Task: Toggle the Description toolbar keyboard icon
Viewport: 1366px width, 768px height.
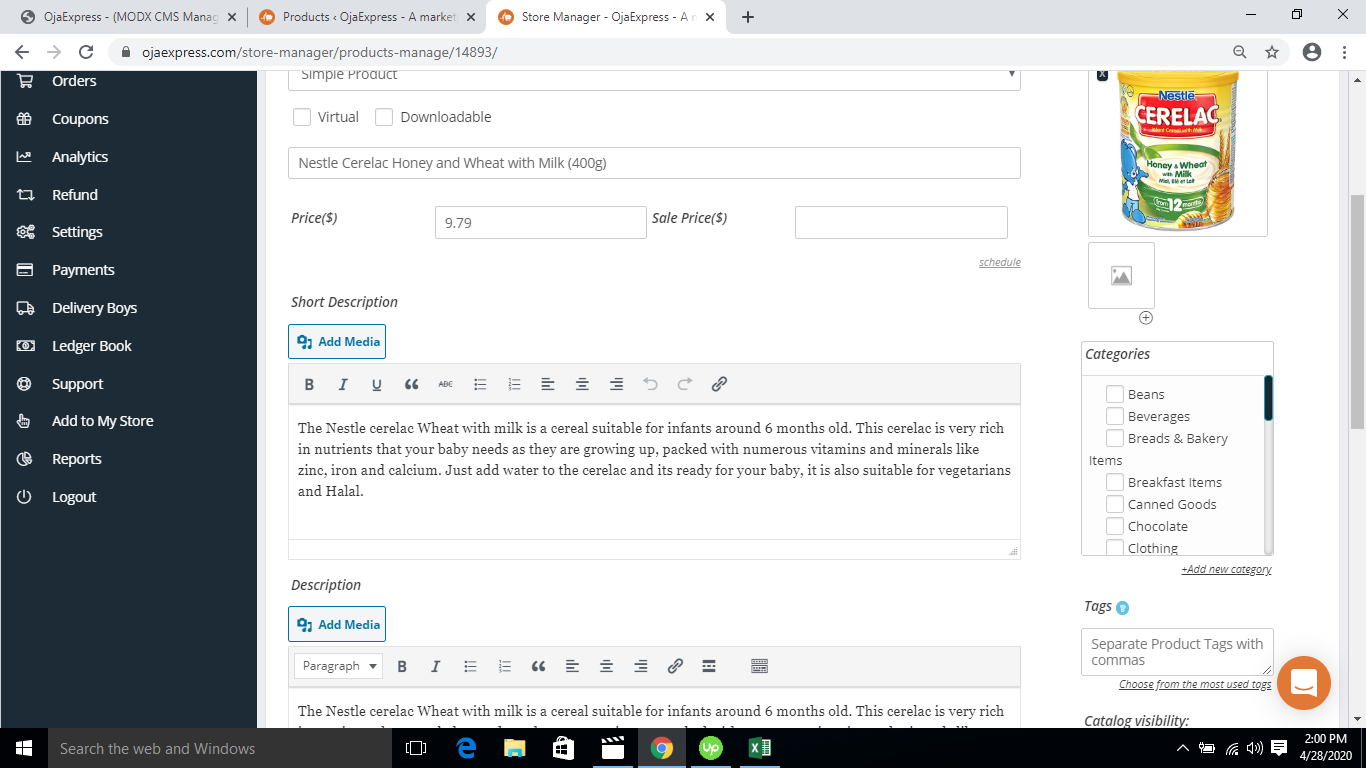Action: [x=759, y=666]
